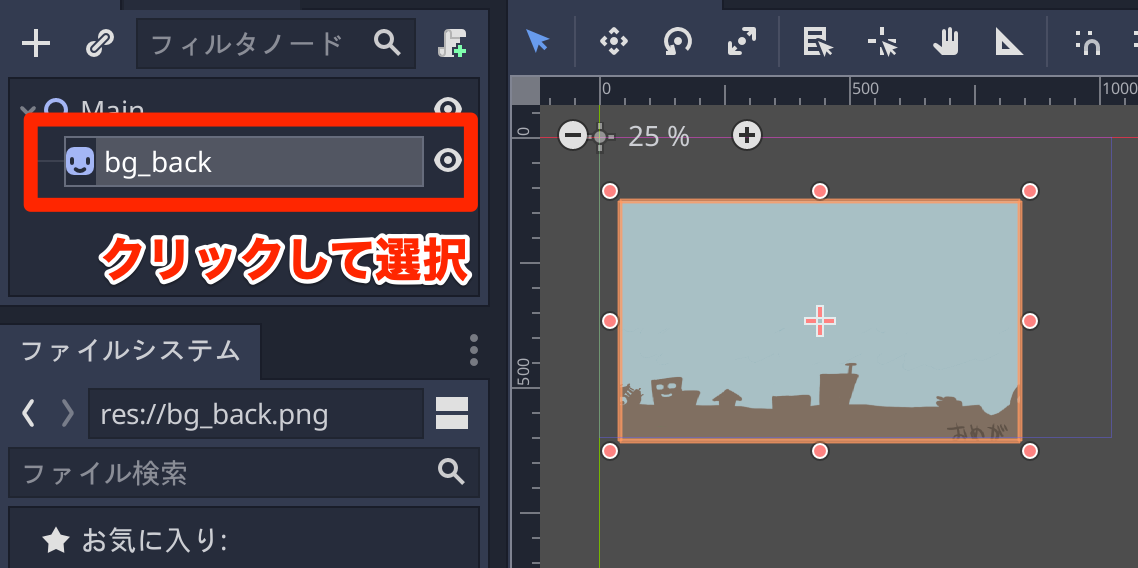Toggle visibility of the bg_back node

tap(448, 161)
